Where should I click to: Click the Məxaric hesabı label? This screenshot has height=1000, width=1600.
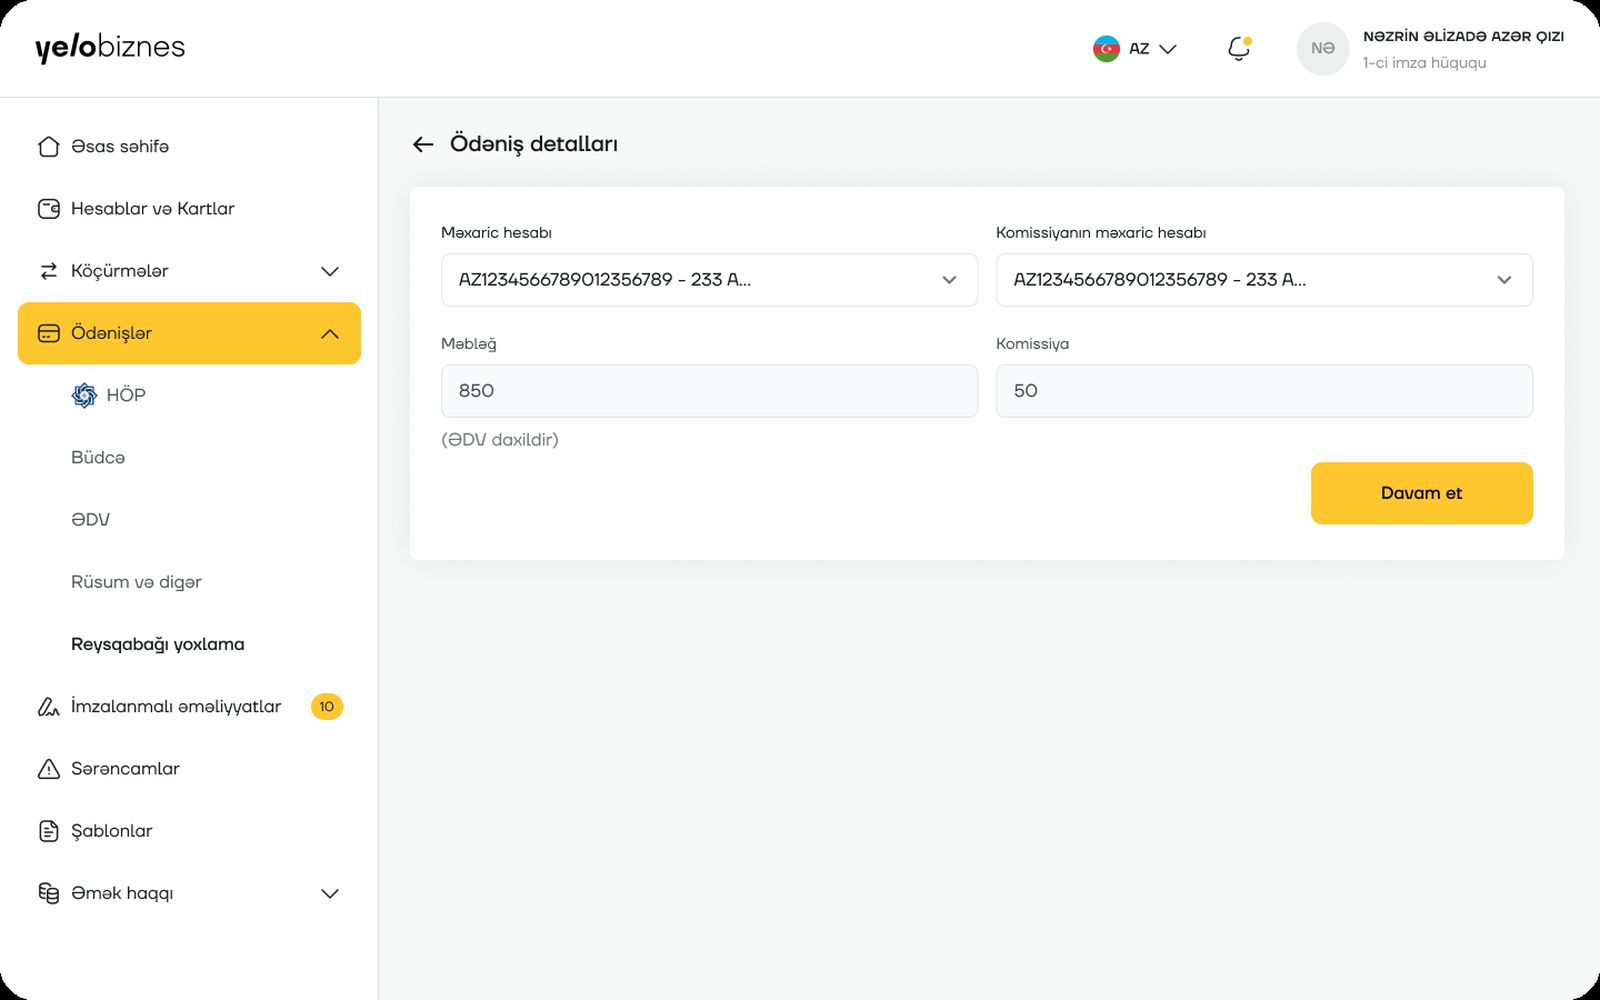[496, 233]
